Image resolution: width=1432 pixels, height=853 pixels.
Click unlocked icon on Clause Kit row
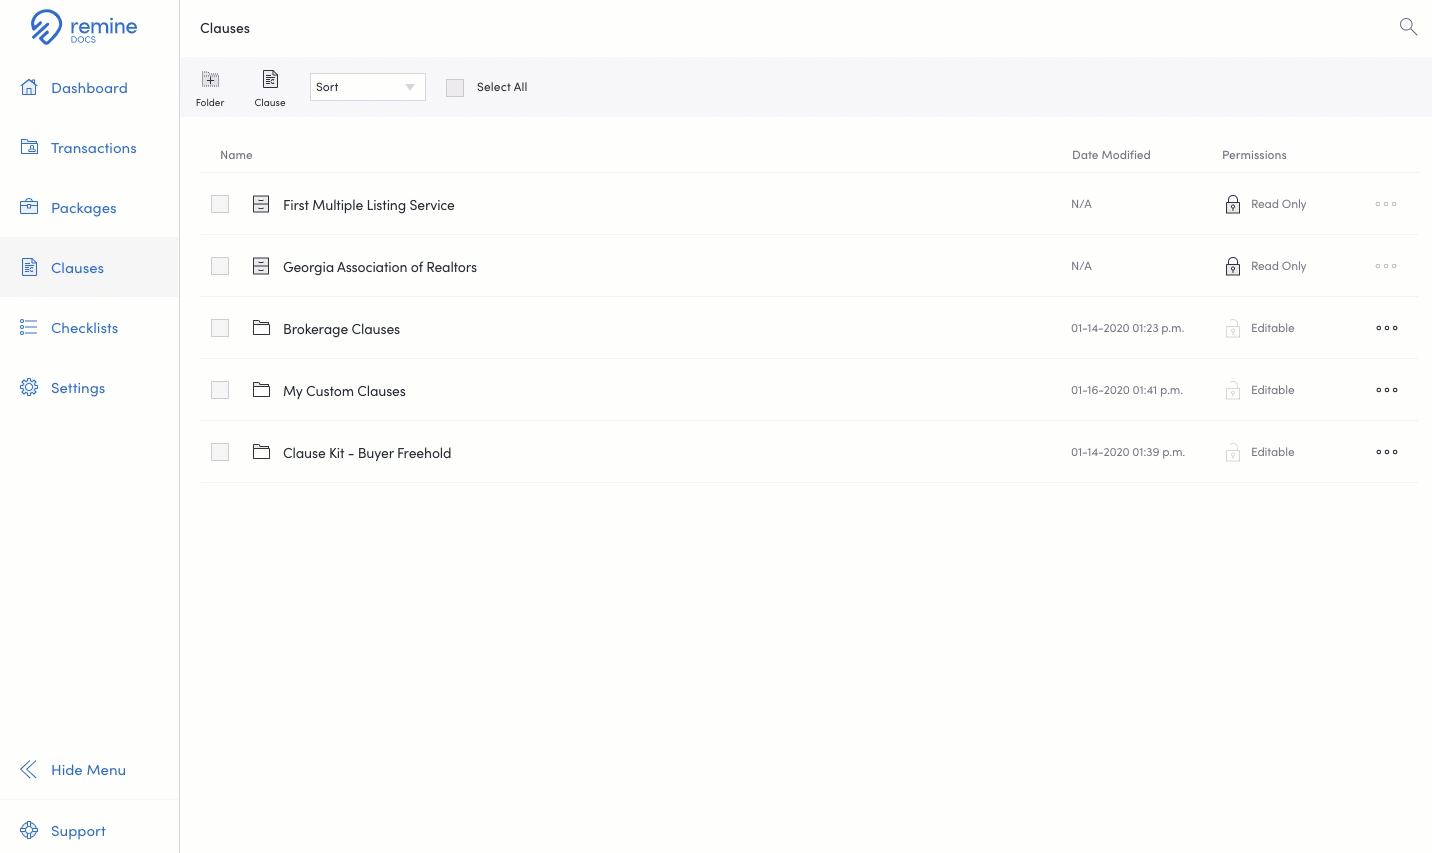pyautogui.click(x=1233, y=452)
